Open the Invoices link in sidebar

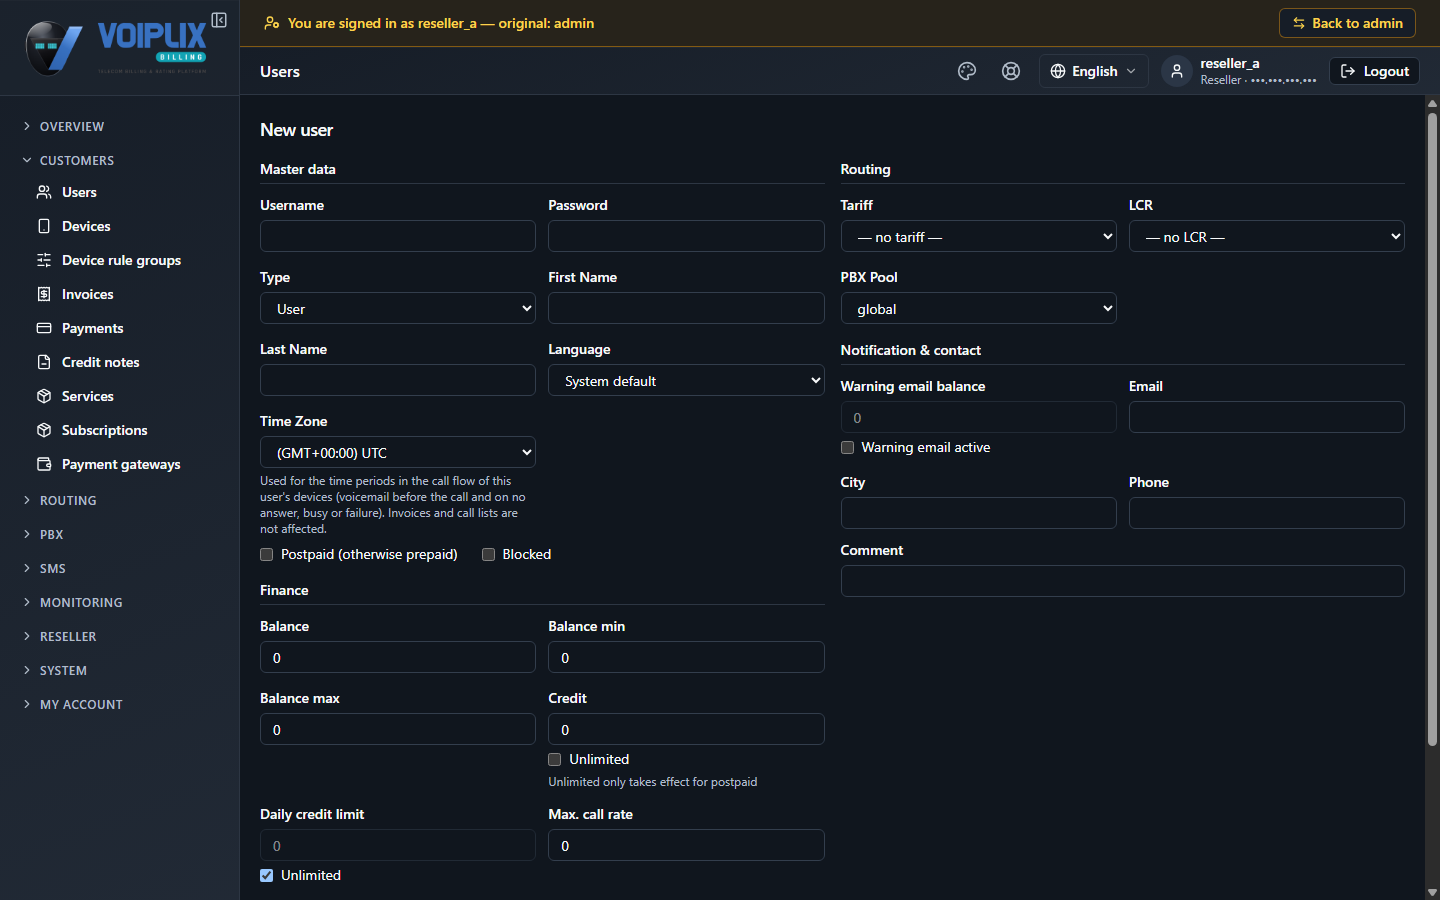click(x=87, y=294)
